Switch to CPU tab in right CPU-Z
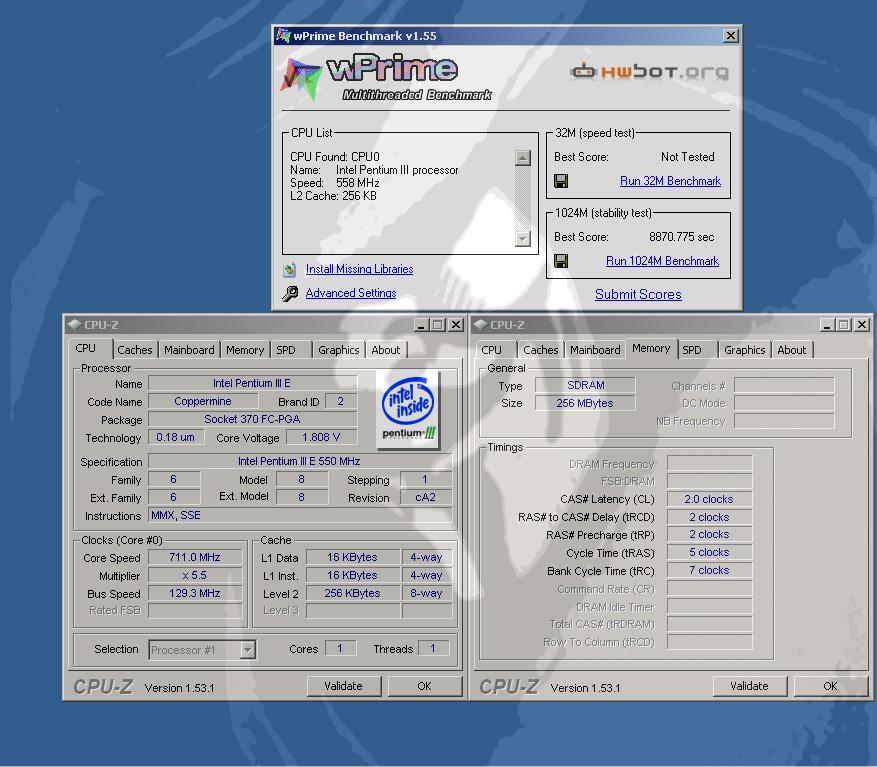The width and height of the screenshot is (877, 767). (492, 350)
